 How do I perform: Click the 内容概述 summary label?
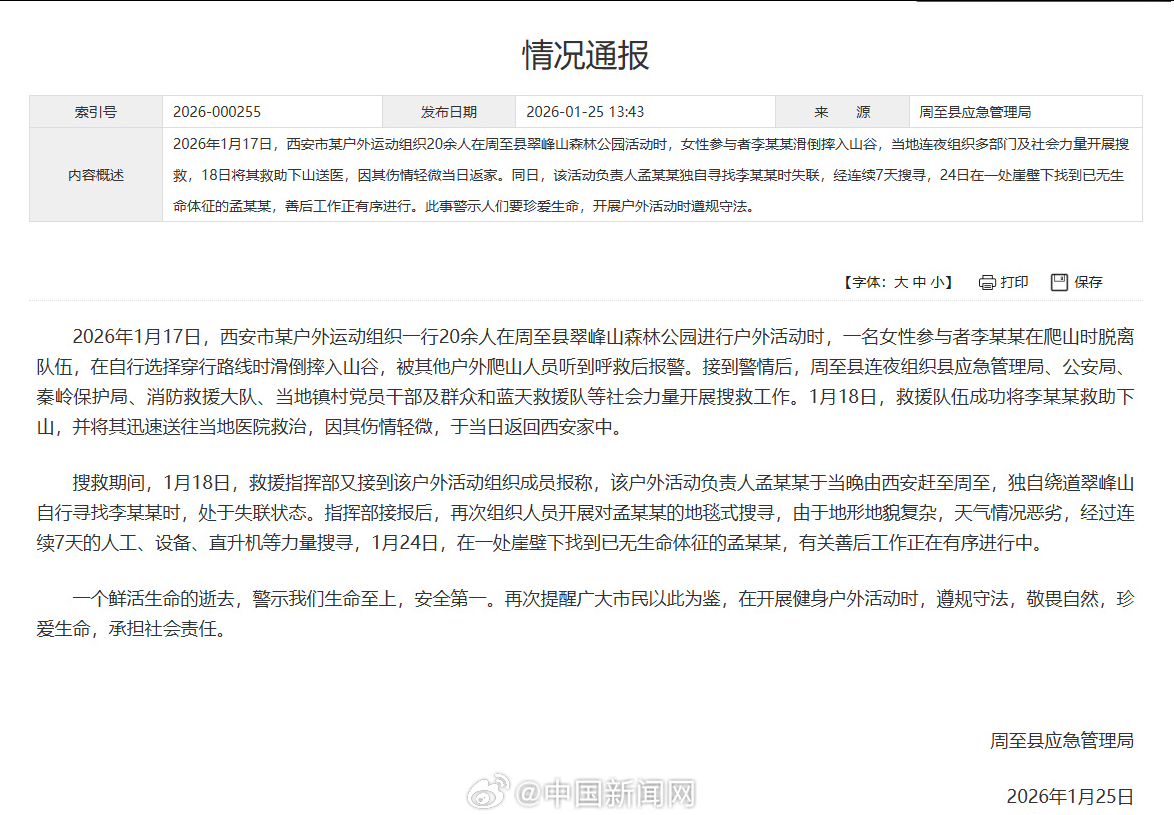pos(95,174)
